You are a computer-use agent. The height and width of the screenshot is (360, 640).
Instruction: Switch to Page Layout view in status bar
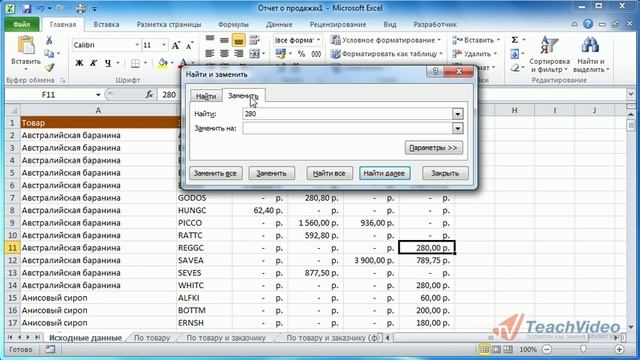click(496, 349)
